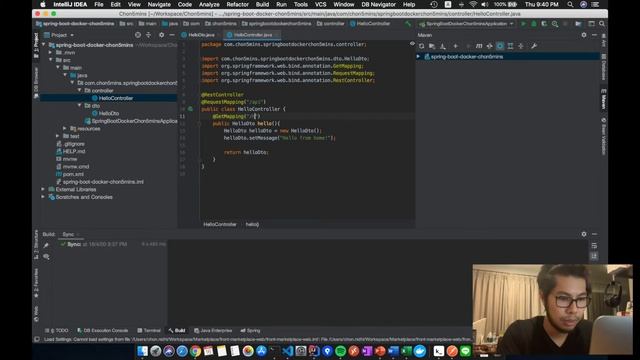Screen dimensions: 640x360
Task: Expand the .mvn folder
Action: pos(51,53)
